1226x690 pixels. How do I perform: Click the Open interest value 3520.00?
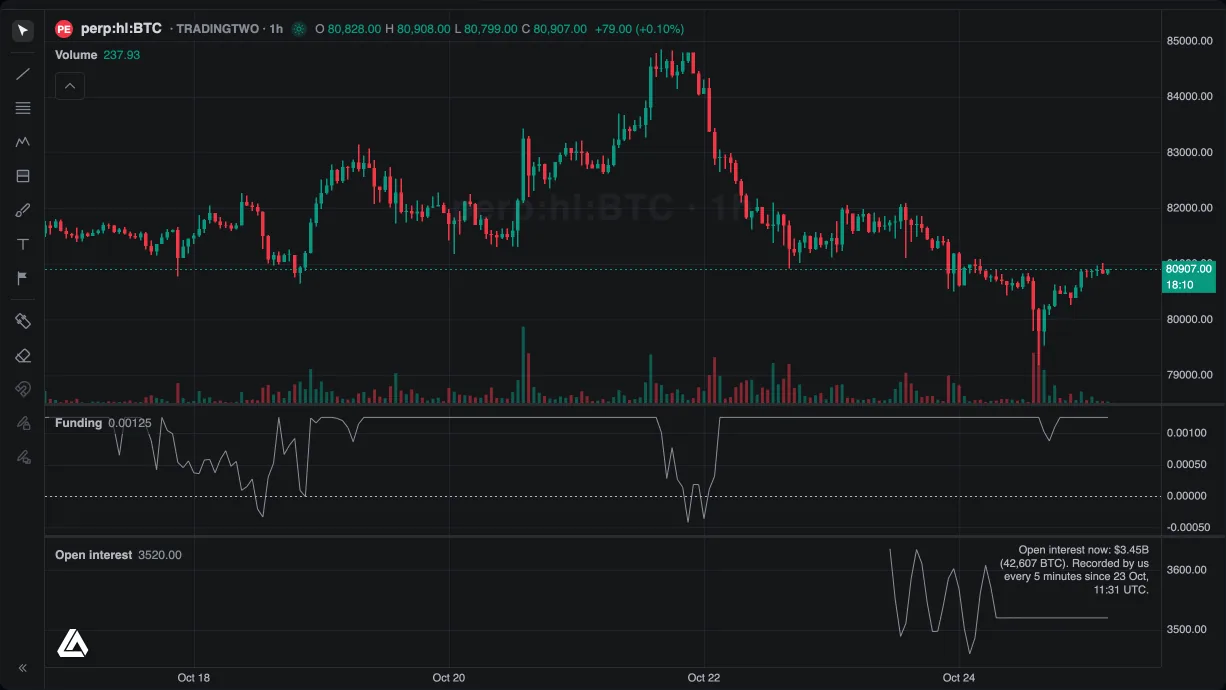159,555
